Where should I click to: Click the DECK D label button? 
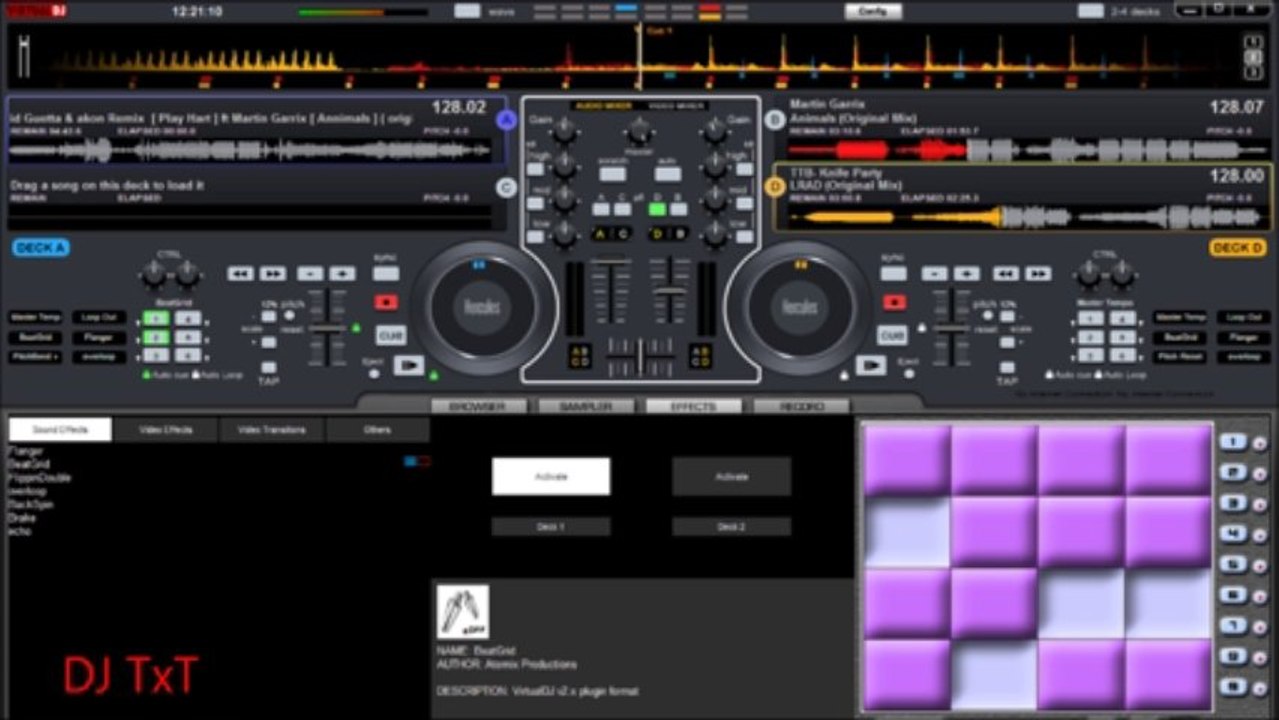1237,247
